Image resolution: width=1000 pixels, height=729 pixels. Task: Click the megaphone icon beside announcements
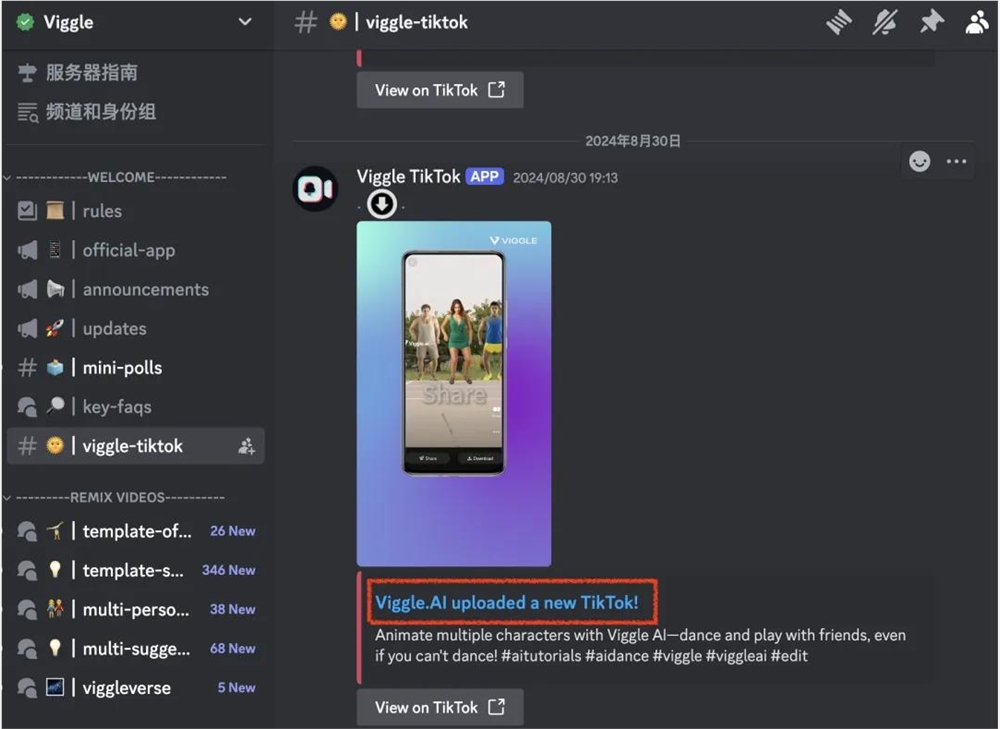click(x=27, y=290)
